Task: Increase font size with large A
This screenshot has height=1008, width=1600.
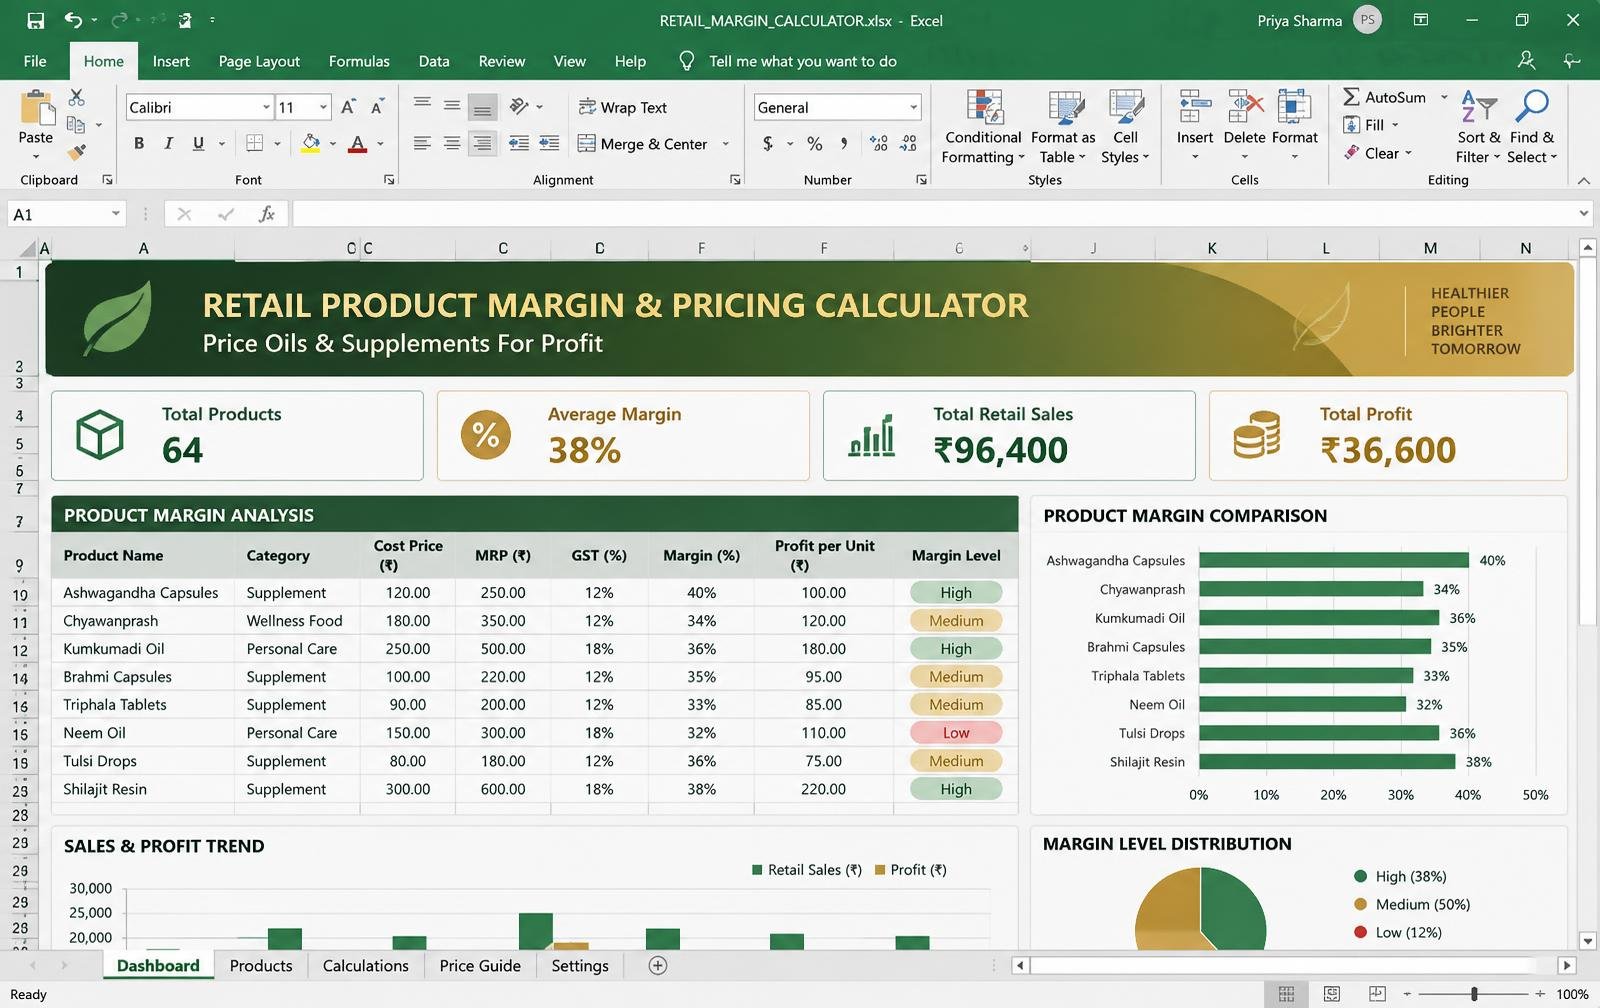Action: (348, 107)
